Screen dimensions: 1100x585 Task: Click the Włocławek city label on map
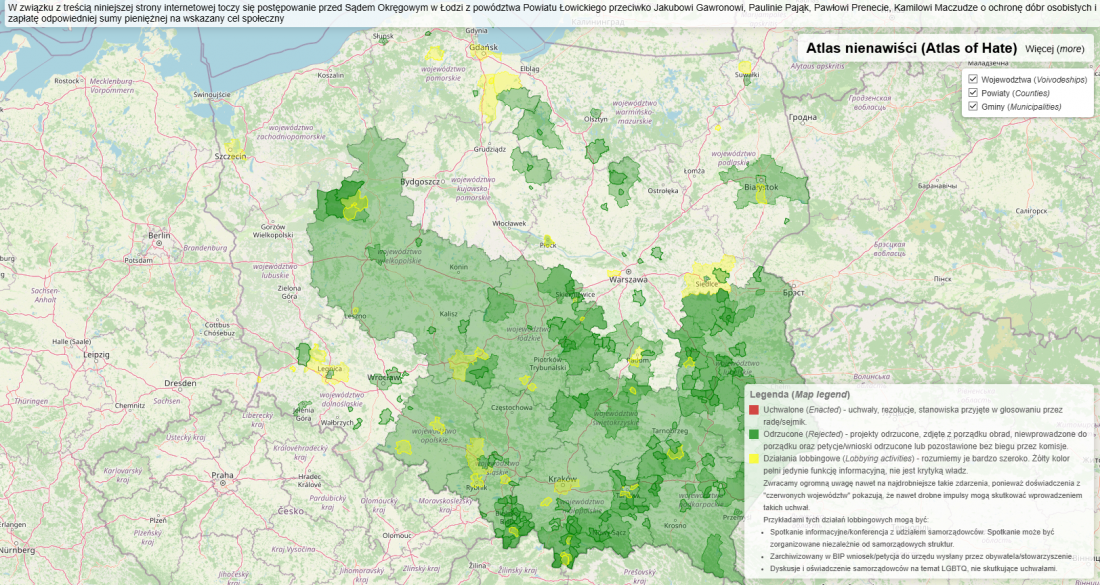[509, 224]
